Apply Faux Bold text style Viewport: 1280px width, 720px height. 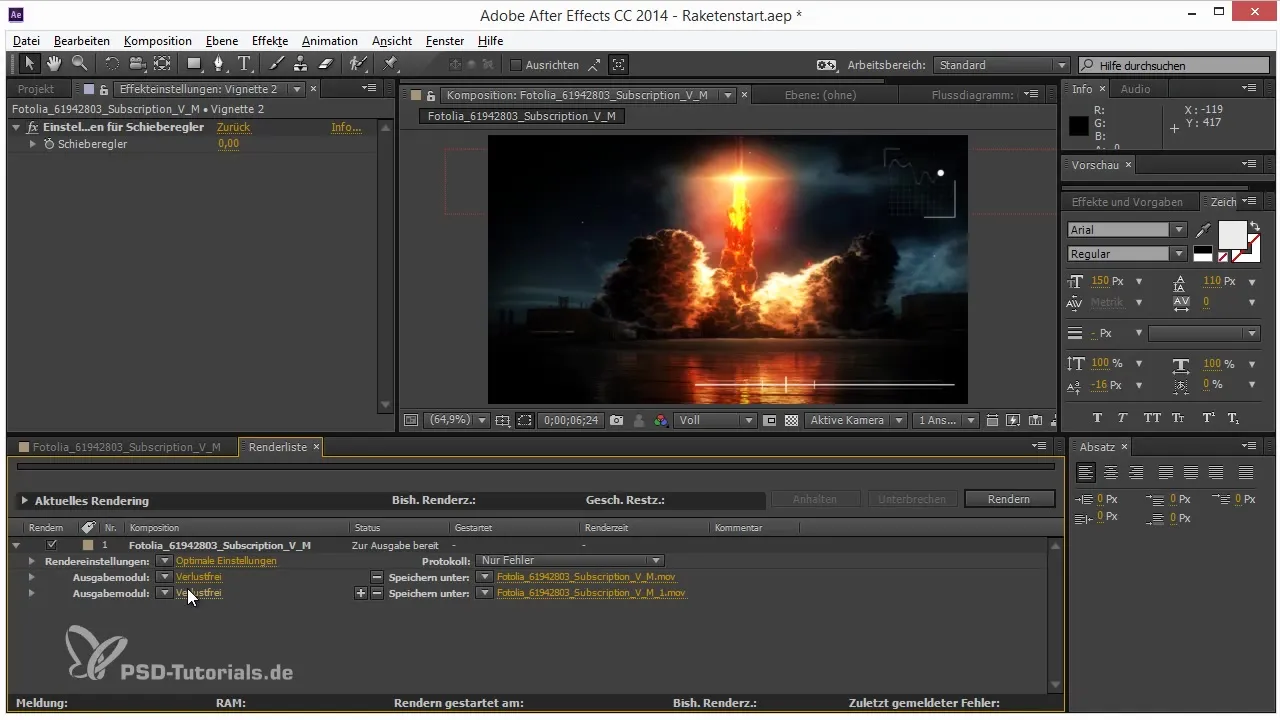[1097, 418]
